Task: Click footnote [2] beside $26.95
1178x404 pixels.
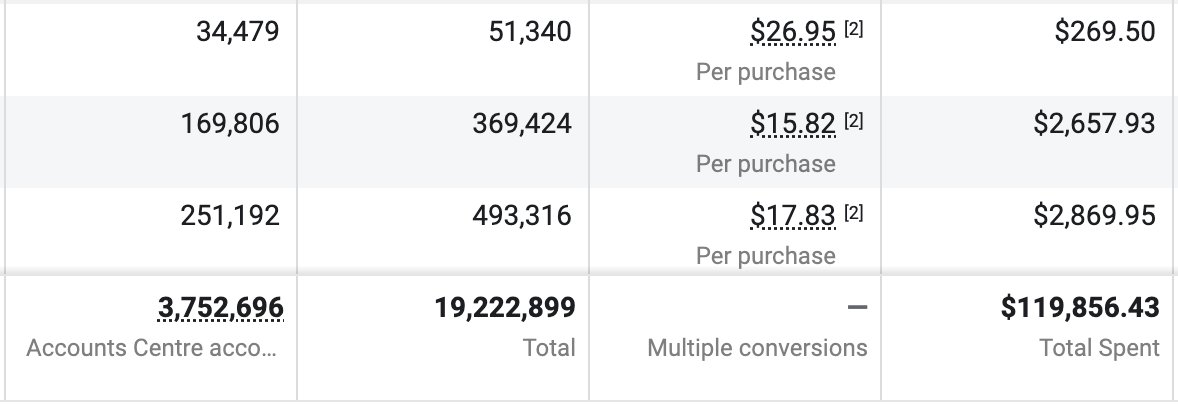Action: click(x=853, y=31)
